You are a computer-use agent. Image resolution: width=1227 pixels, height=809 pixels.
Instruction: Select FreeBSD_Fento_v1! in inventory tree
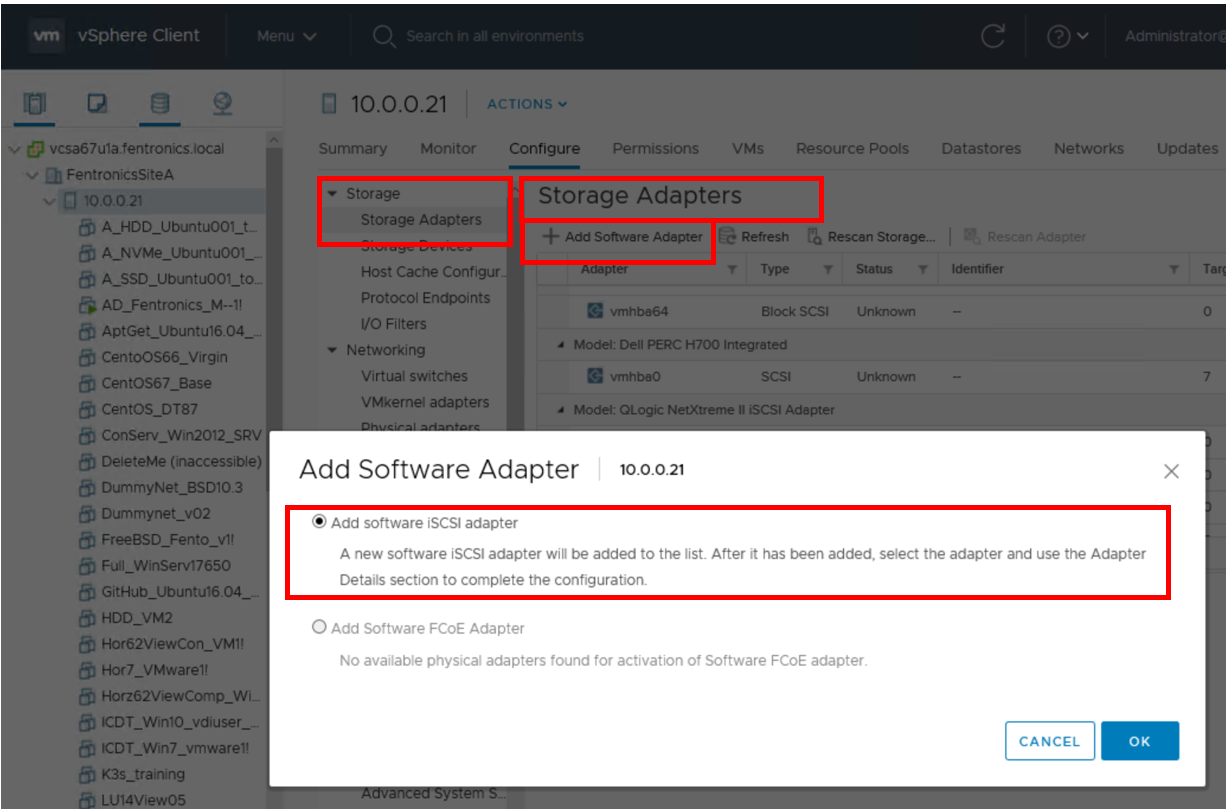167,539
